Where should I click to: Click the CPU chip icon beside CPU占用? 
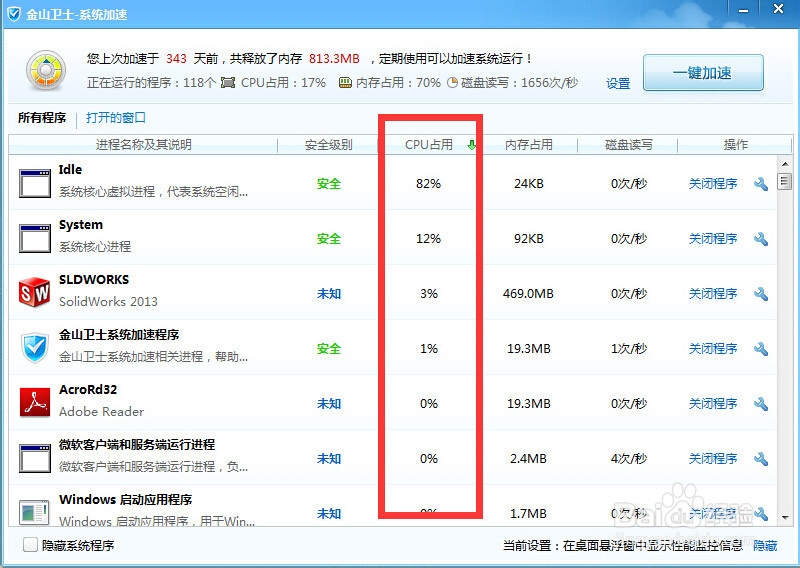(x=228, y=83)
